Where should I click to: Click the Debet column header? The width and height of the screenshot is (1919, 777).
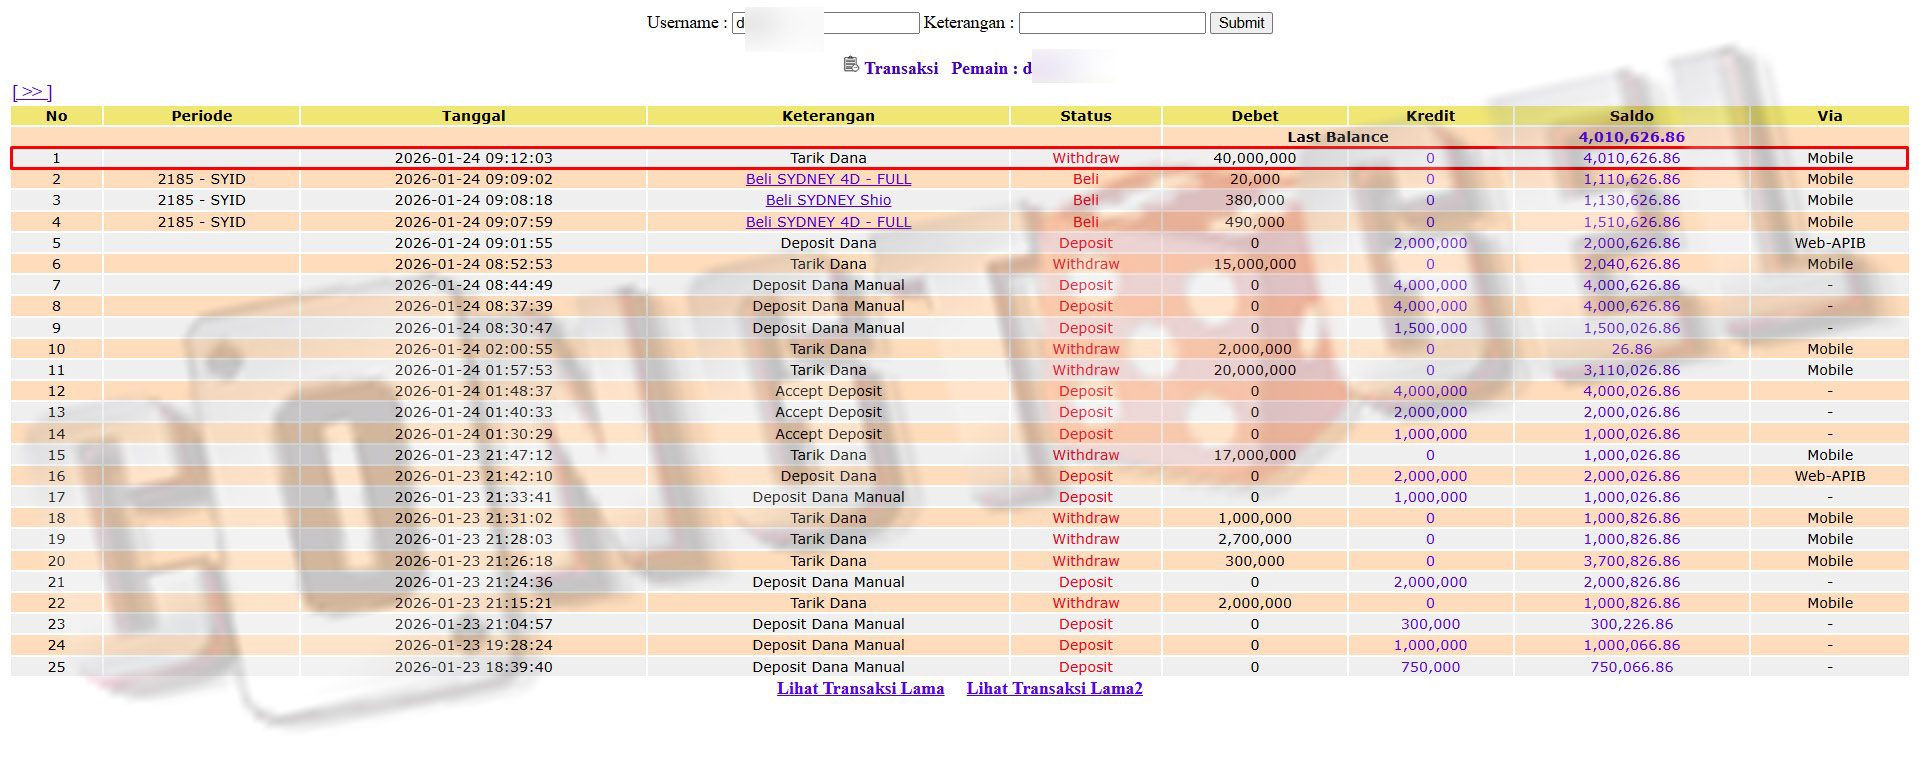pos(1254,116)
